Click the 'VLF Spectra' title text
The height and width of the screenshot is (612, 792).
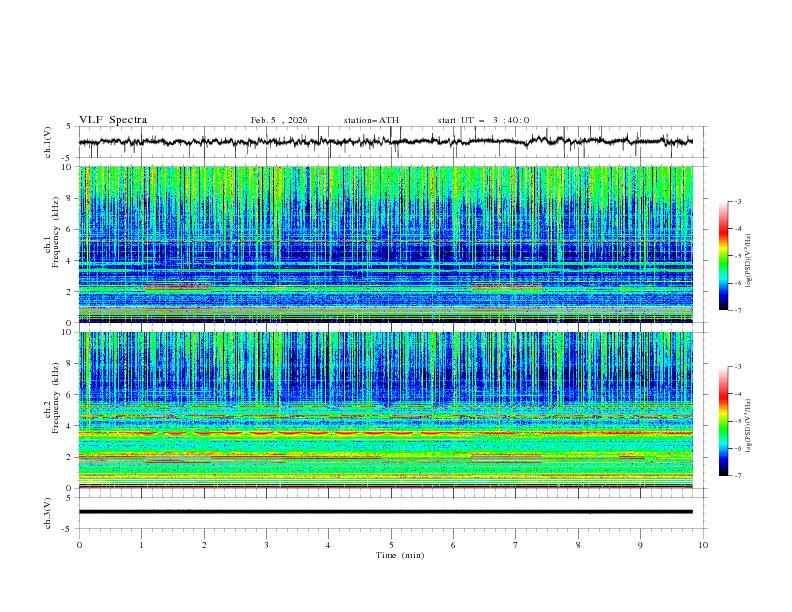113,120
